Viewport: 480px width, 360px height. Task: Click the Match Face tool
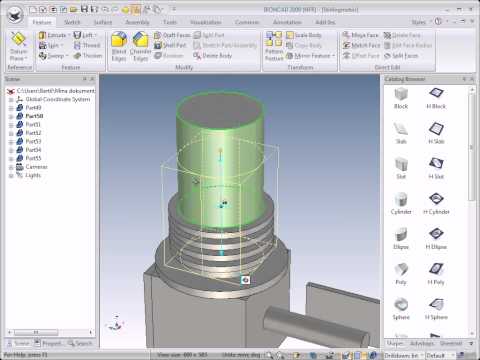(x=361, y=45)
